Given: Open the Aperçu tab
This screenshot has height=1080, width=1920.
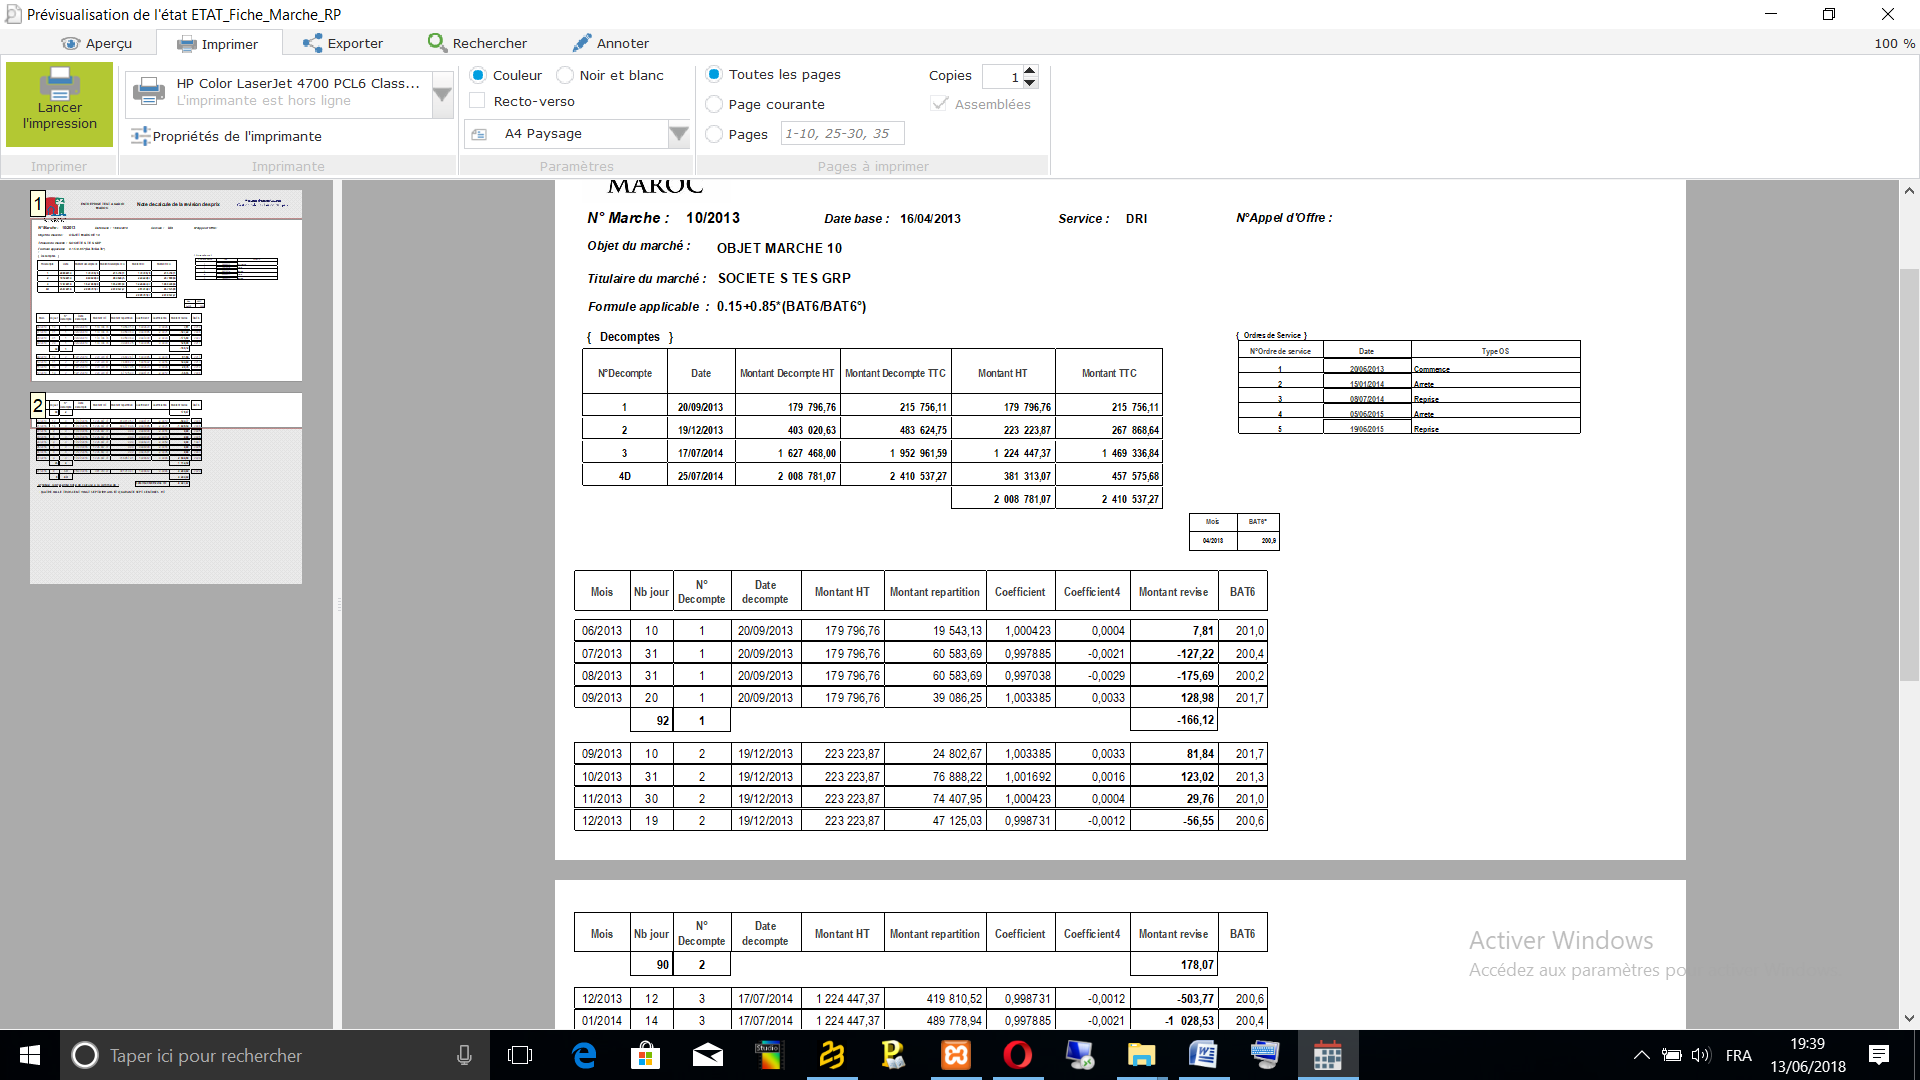Looking at the screenshot, I should [x=97, y=43].
